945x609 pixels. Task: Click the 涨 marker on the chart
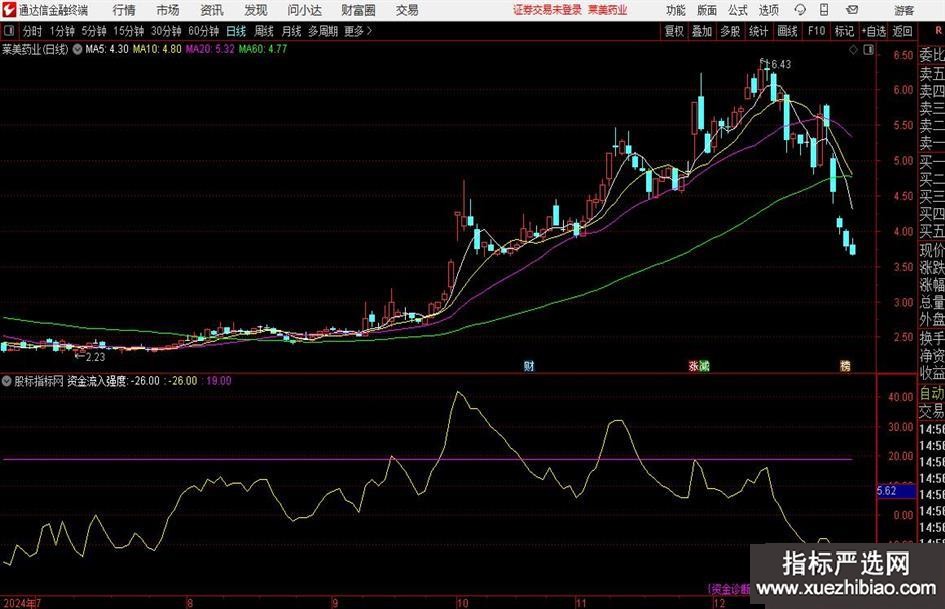pyautogui.click(x=694, y=365)
